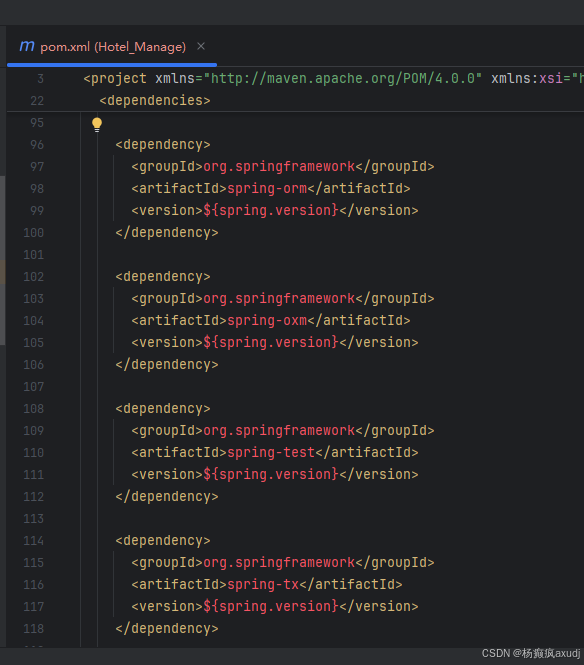Click </dependency> closing tag on line 112
584x665 pixels.
[167, 496]
